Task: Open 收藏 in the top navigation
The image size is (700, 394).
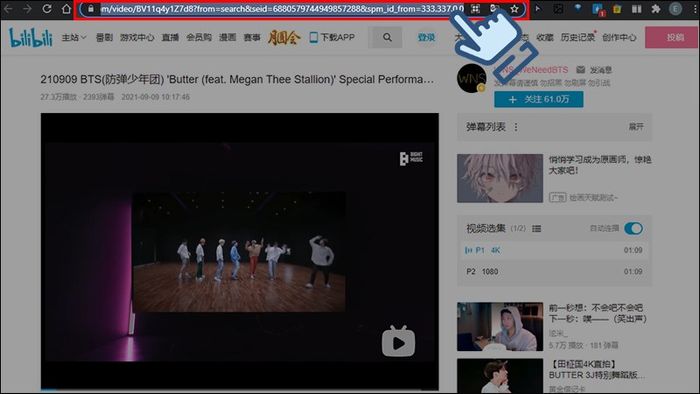Action: coord(545,37)
